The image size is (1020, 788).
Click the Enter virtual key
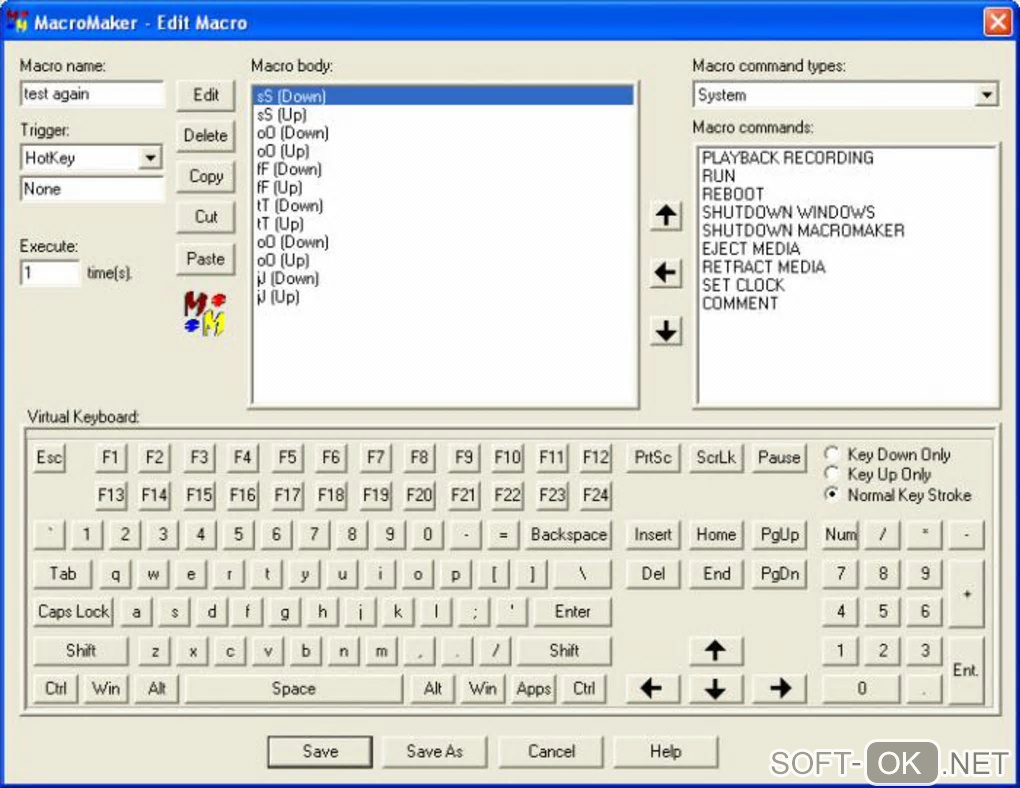(572, 612)
